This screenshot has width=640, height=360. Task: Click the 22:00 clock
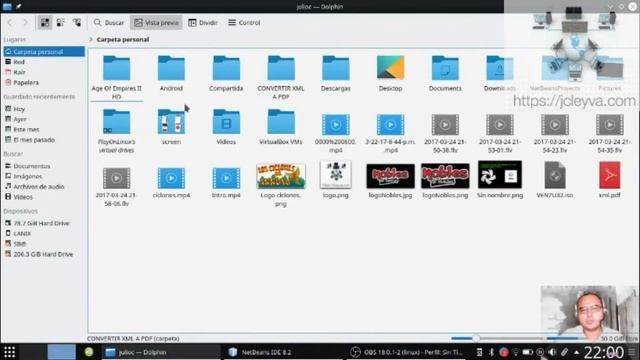coord(604,352)
